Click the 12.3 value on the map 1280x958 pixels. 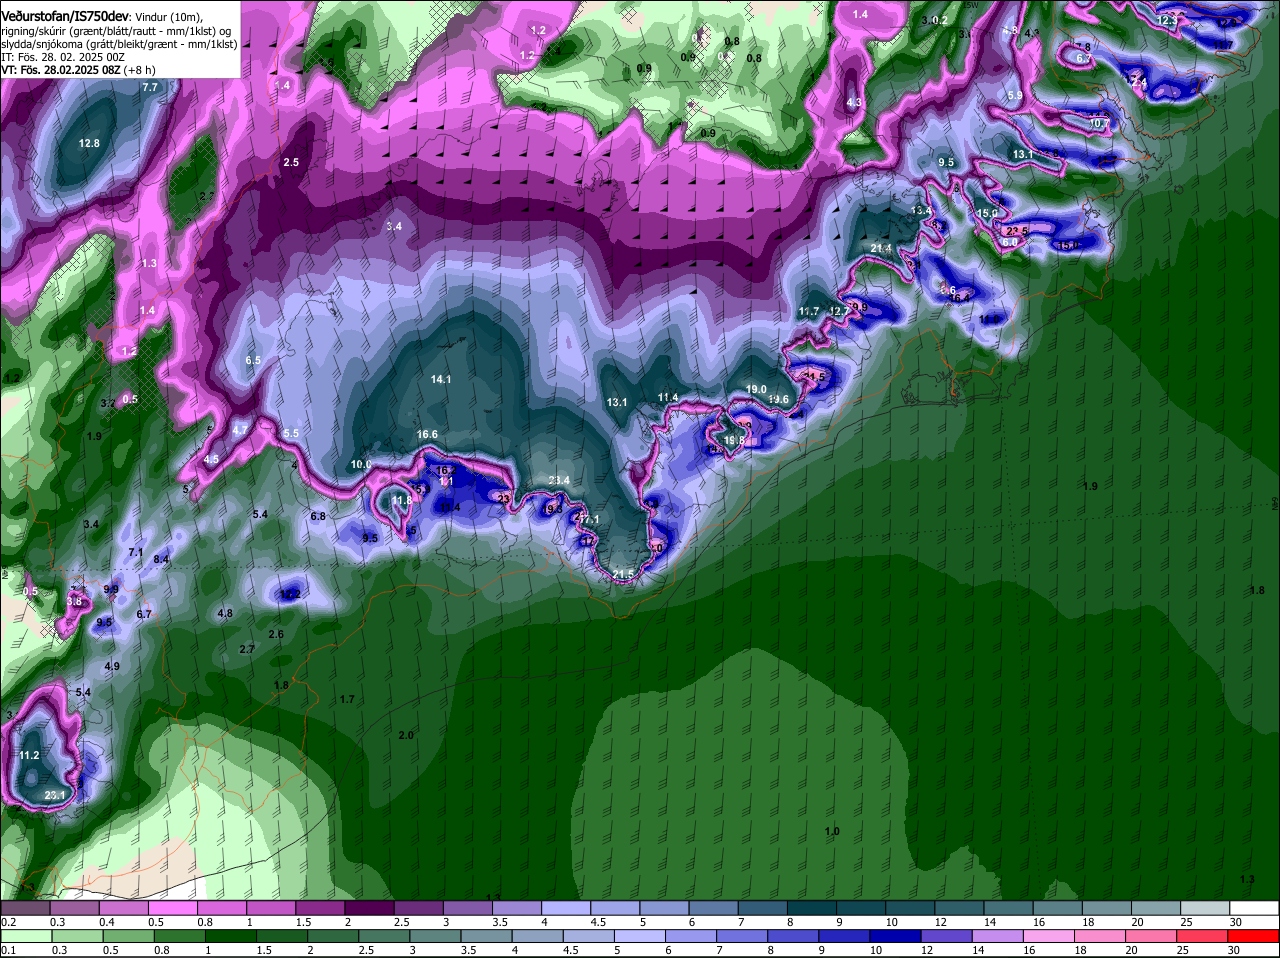1166,21
